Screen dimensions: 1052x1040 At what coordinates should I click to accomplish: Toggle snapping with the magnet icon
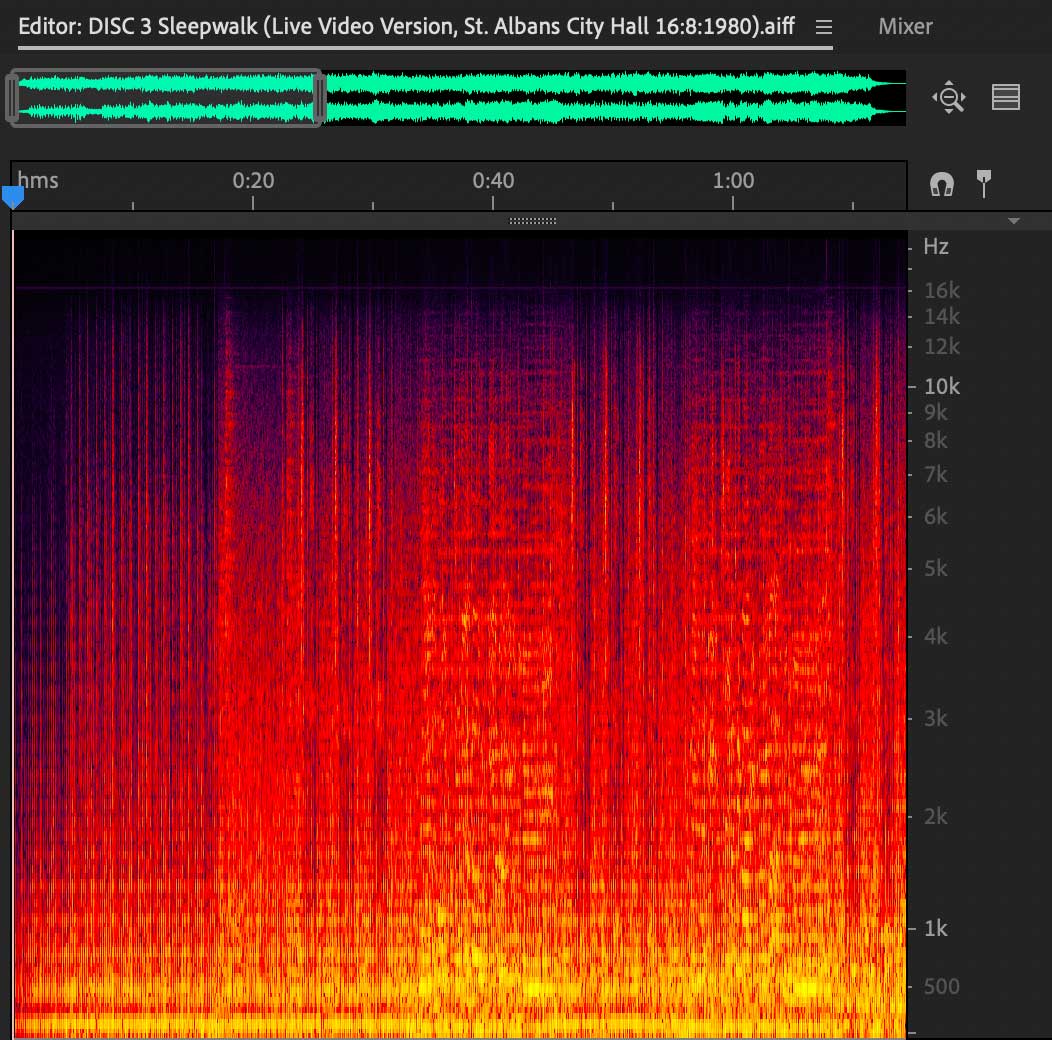pos(941,183)
